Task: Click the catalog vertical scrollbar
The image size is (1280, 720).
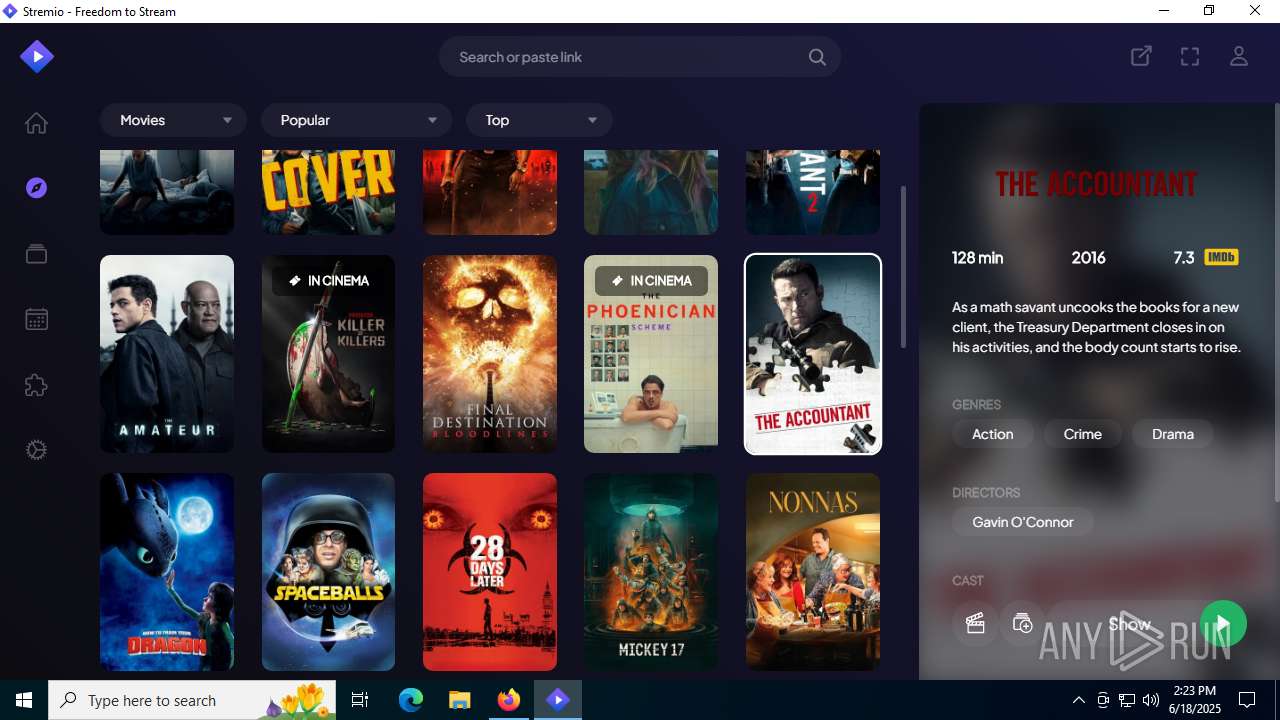Action: [x=904, y=267]
